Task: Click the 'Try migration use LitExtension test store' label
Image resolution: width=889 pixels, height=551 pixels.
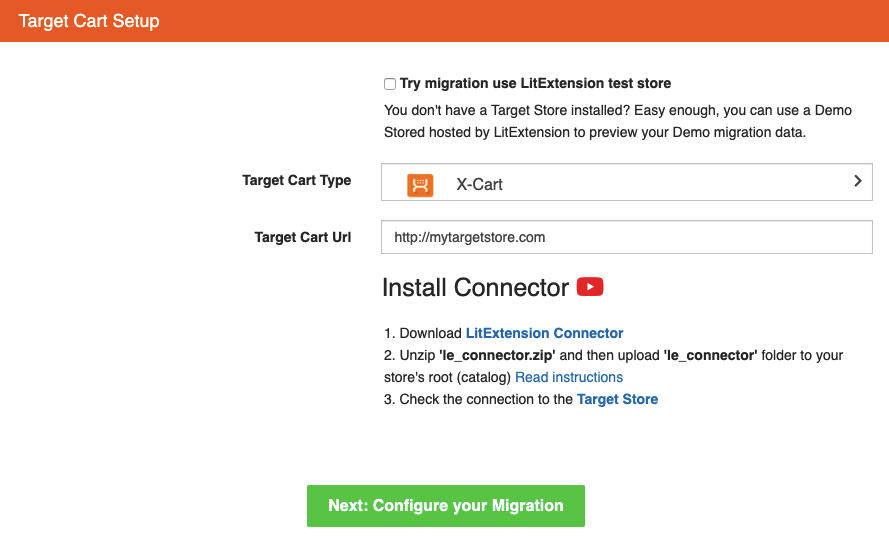Action: (535, 84)
